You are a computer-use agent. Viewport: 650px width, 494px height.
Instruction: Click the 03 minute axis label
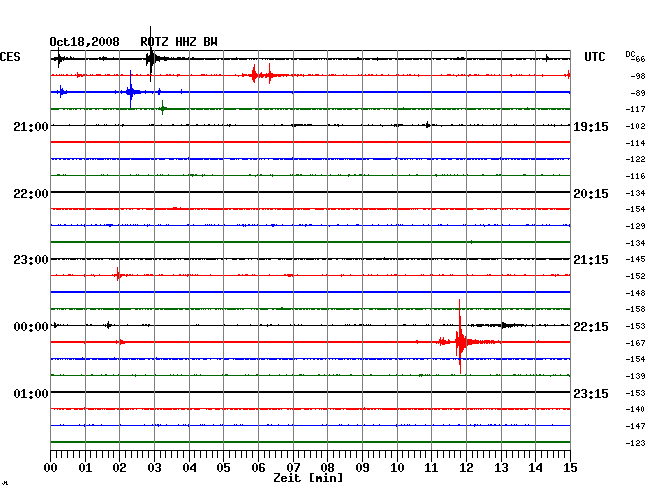click(154, 468)
